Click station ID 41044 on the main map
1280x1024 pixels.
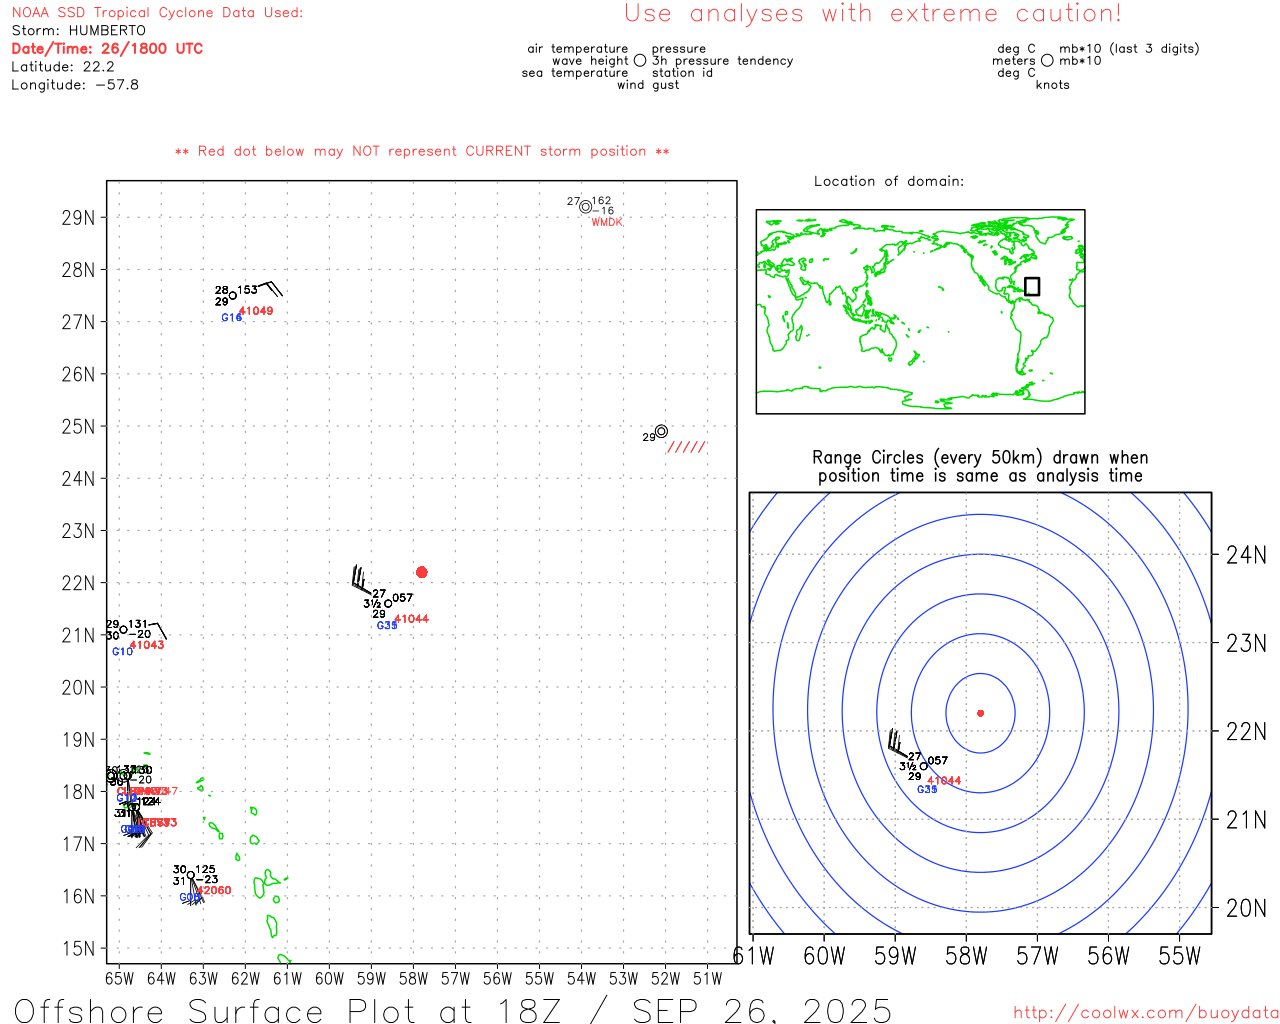pyautogui.click(x=412, y=619)
